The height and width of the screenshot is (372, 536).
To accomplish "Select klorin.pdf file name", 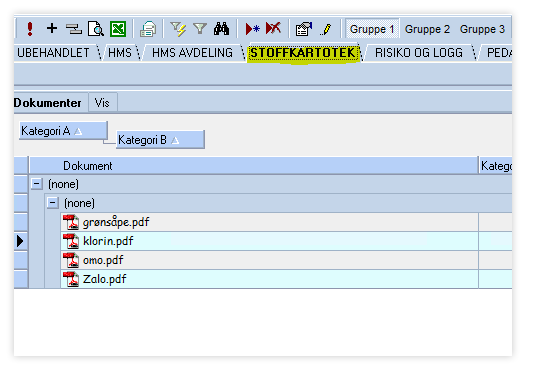I will [x=108, y=241].
